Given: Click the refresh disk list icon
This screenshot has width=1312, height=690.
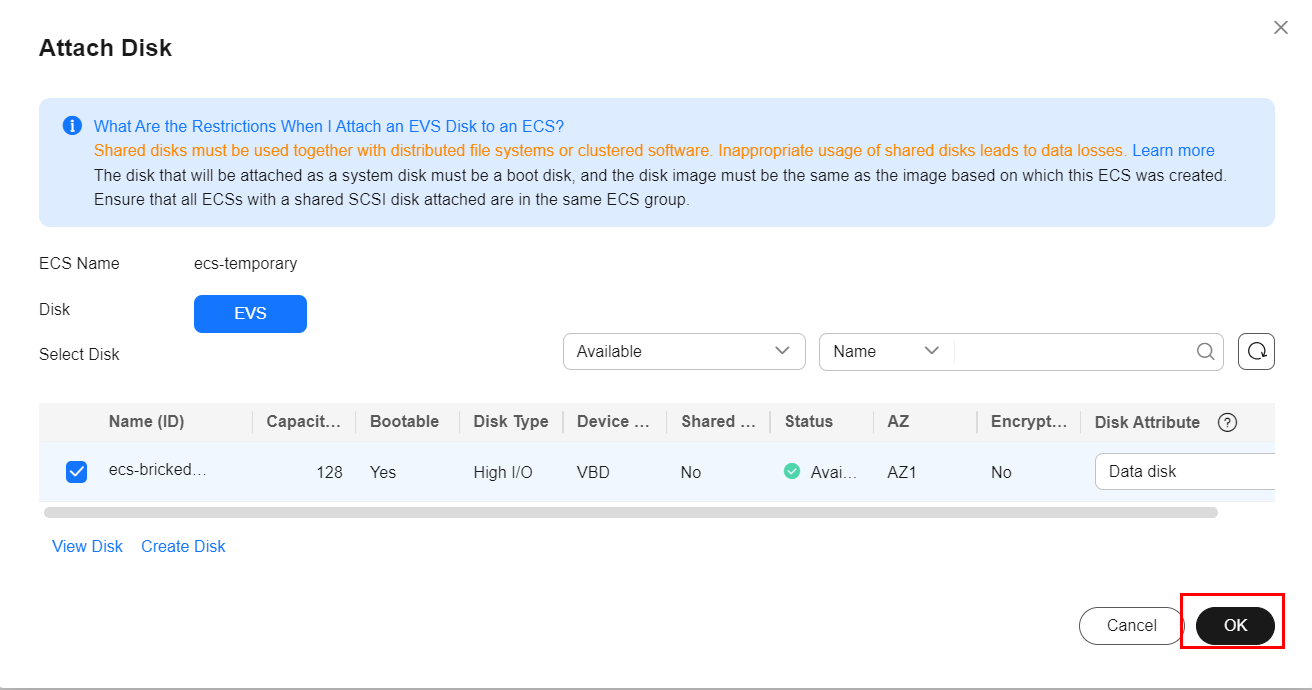Looking at the screenshot, I should point(1256,352).
